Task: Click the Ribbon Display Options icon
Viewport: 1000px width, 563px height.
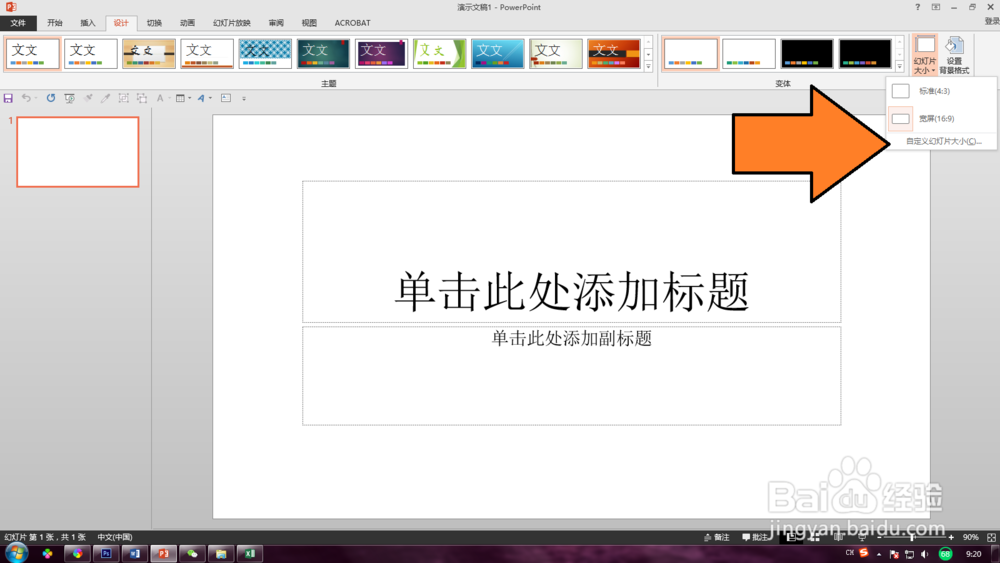Action: (x=936, y=7)
